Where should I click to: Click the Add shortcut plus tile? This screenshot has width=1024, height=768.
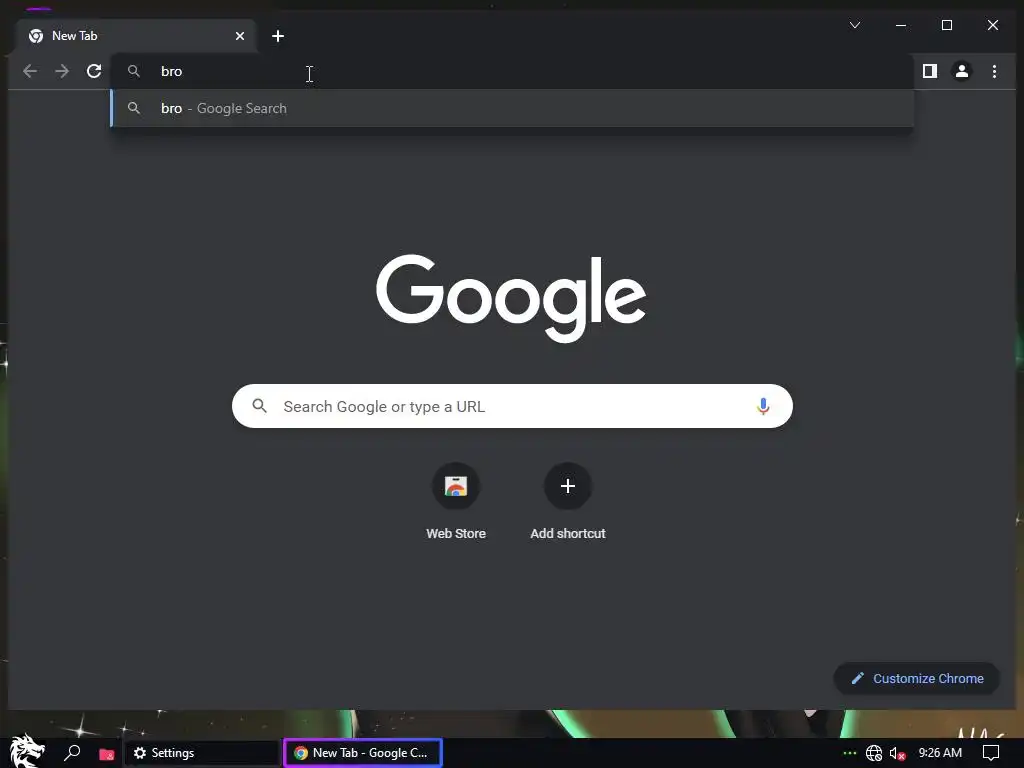[x=568, y=487]
